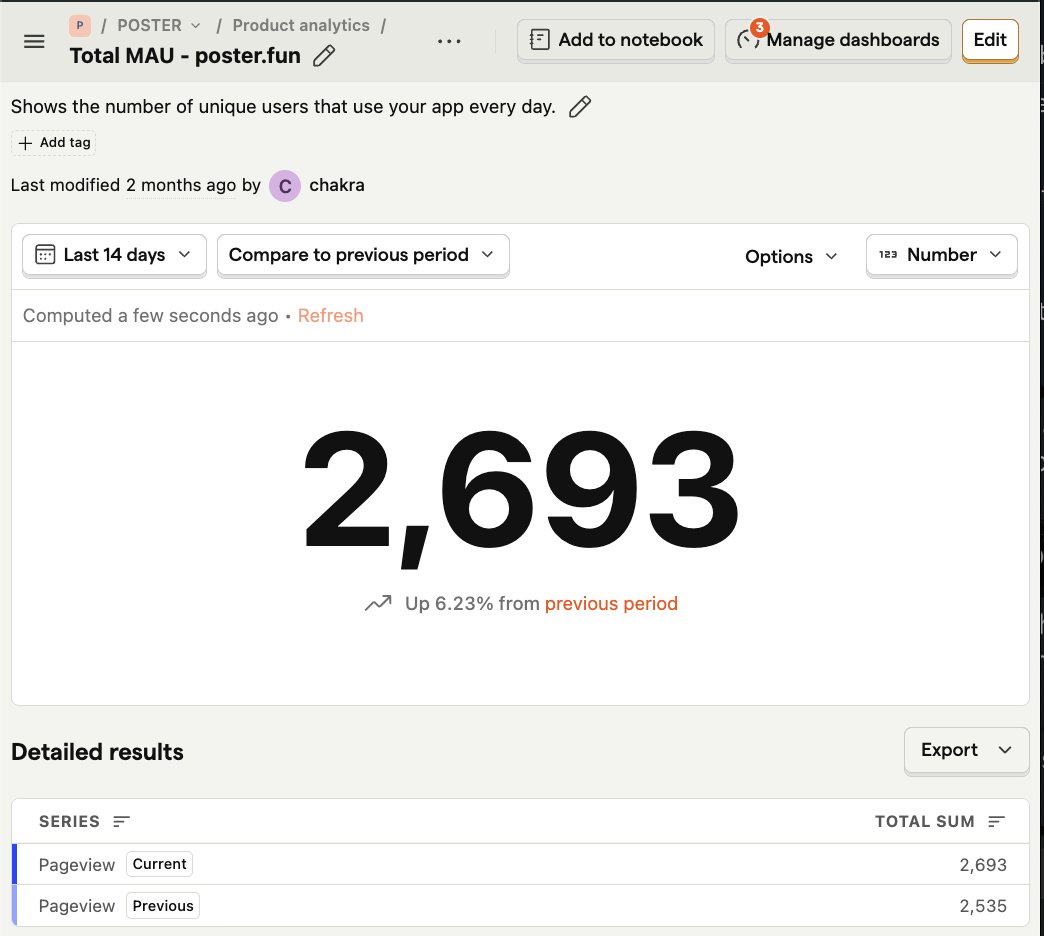
Task: Open the hamburger navigation menu
Action: pyautogui.click(x=34, y=41)
